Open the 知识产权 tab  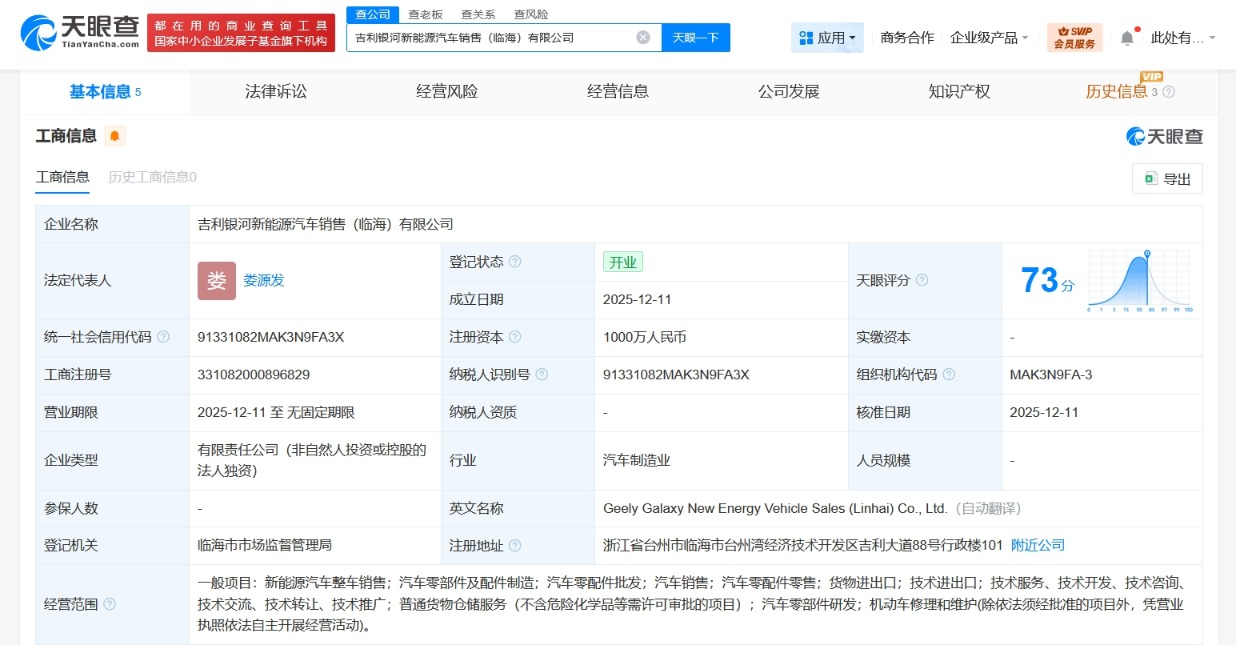point(959,92)
